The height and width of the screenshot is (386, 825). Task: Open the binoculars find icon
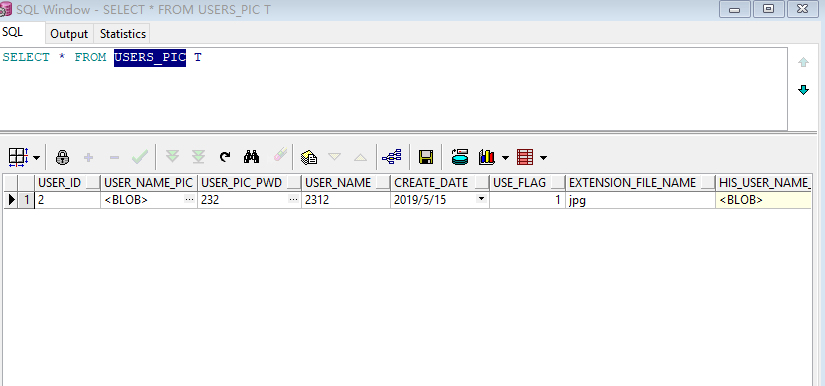(251, 157)
